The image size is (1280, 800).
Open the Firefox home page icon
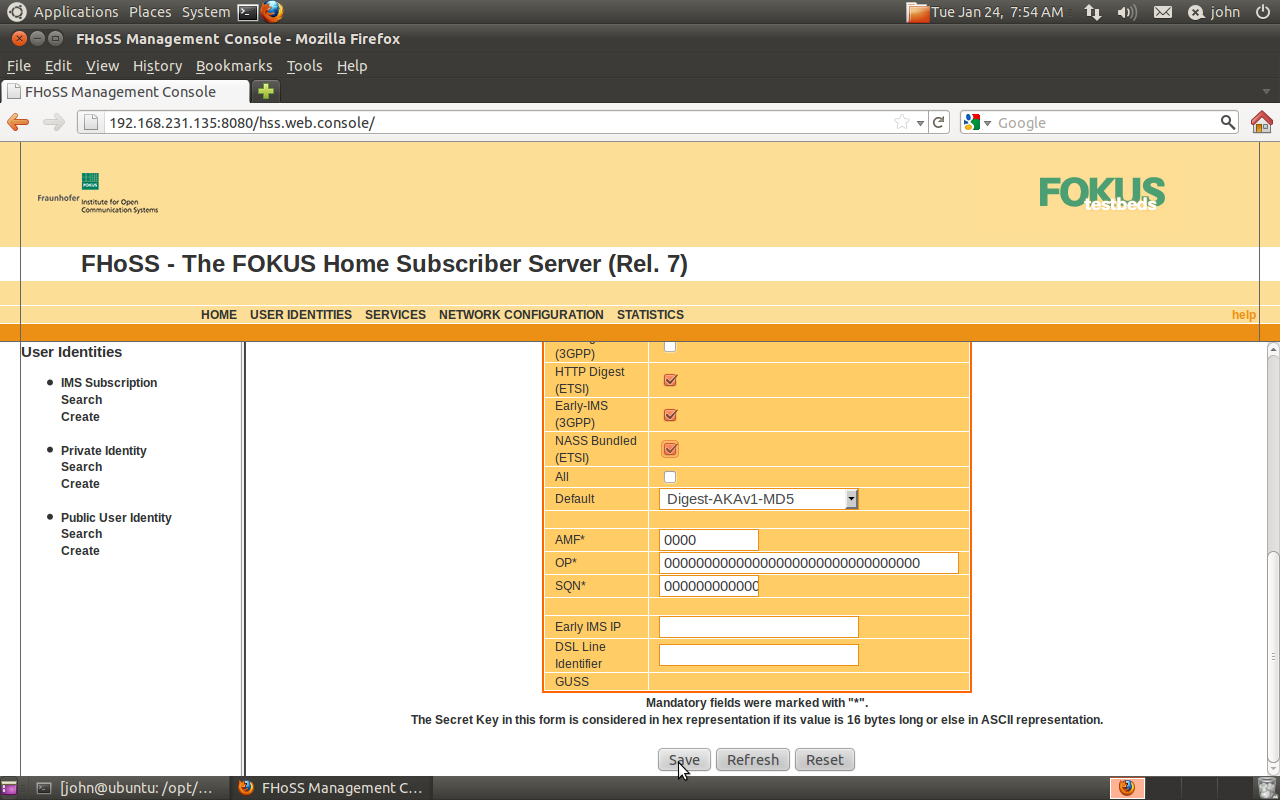coord(1262,122)
